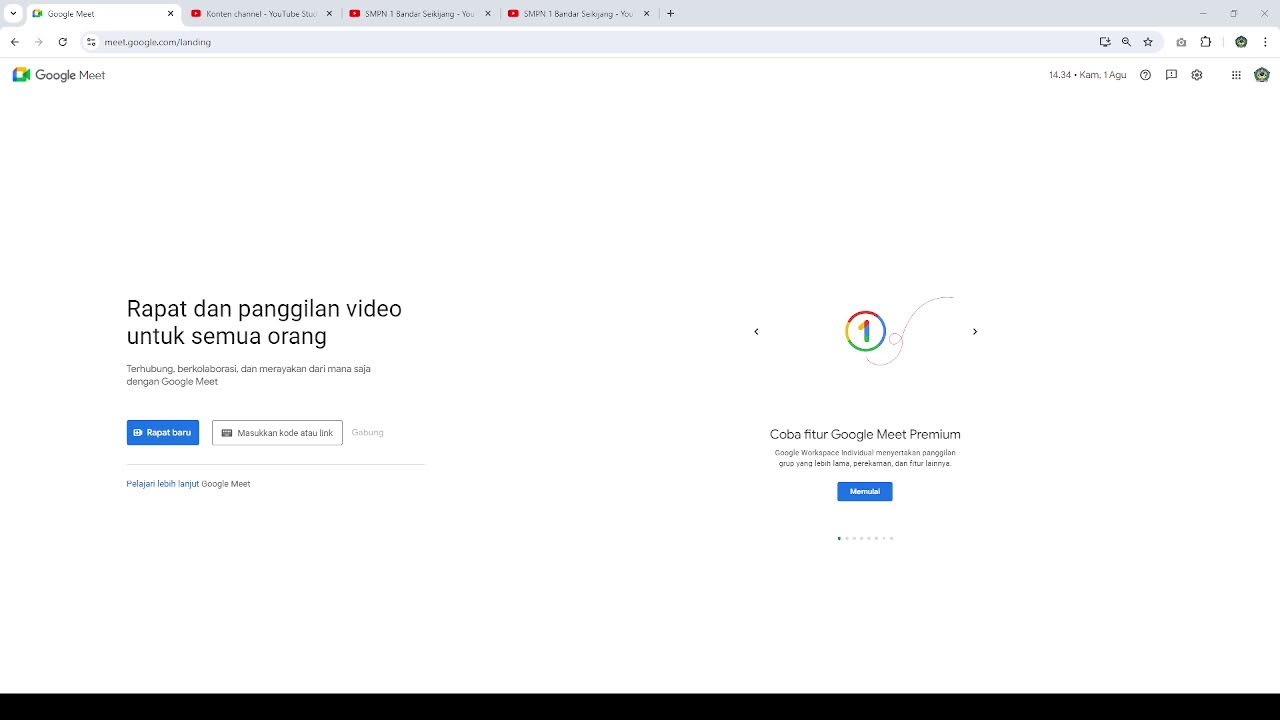Open the Pelajari lebih lanjut link
This screenshot has width=1280, height=720.
(x=163, y=484)
